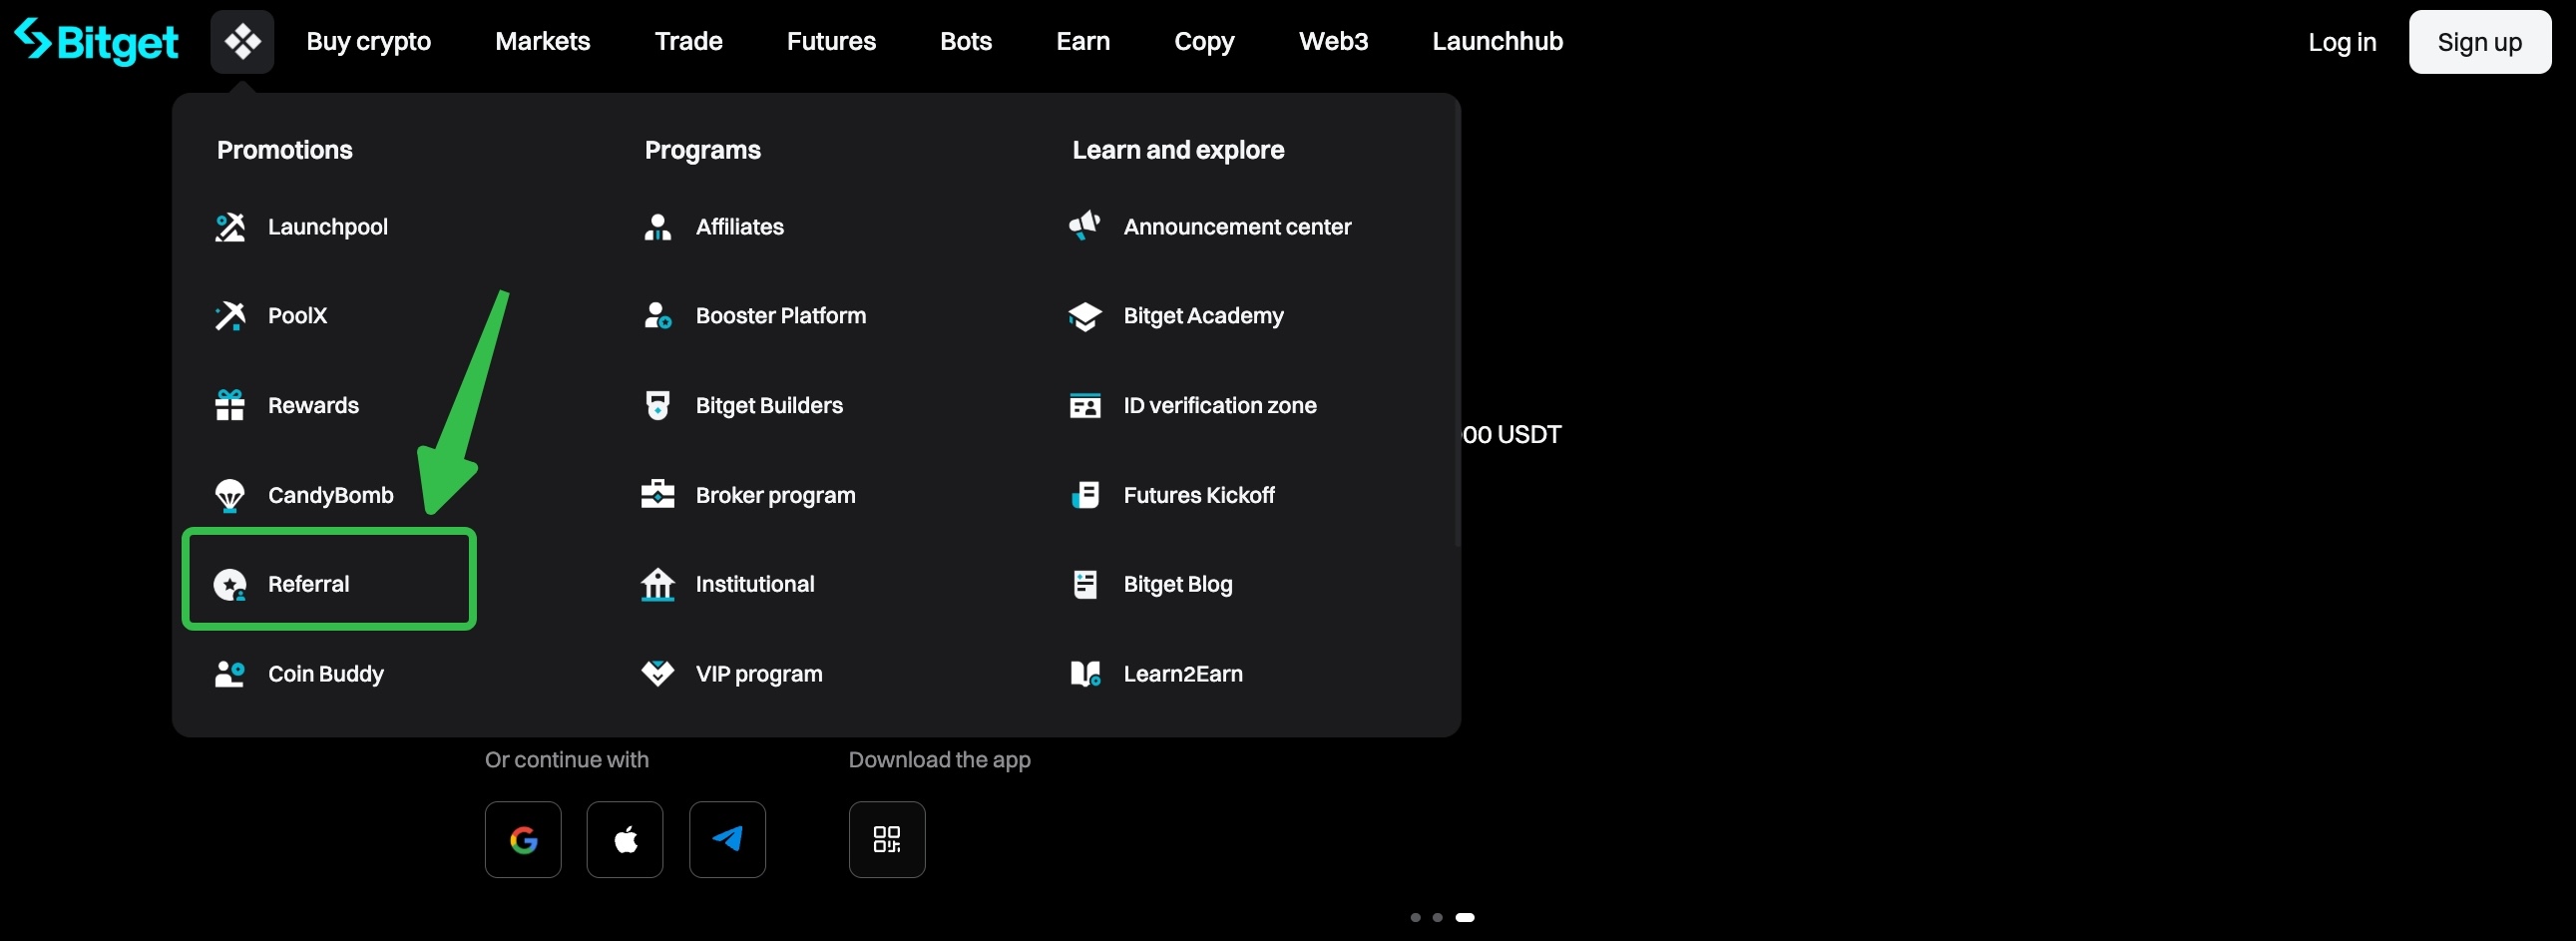Click the Log in link

(x=2342, y=42)
